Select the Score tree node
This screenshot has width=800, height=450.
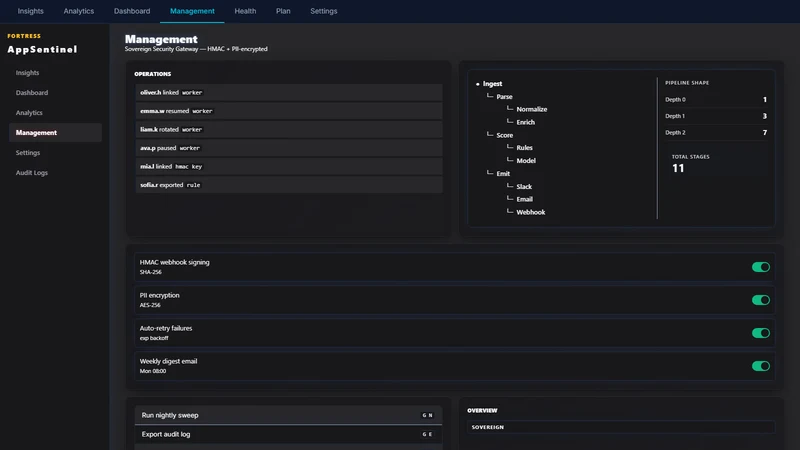click(x=505, y=135)
